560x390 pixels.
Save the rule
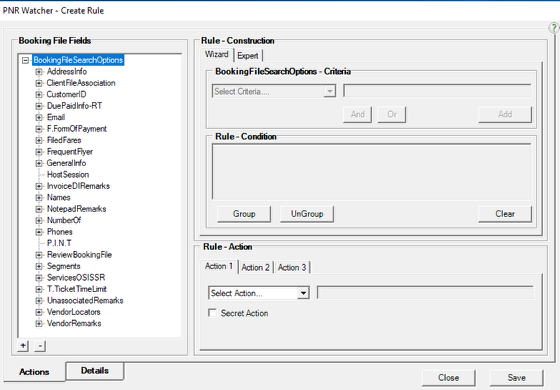(516, 378)
